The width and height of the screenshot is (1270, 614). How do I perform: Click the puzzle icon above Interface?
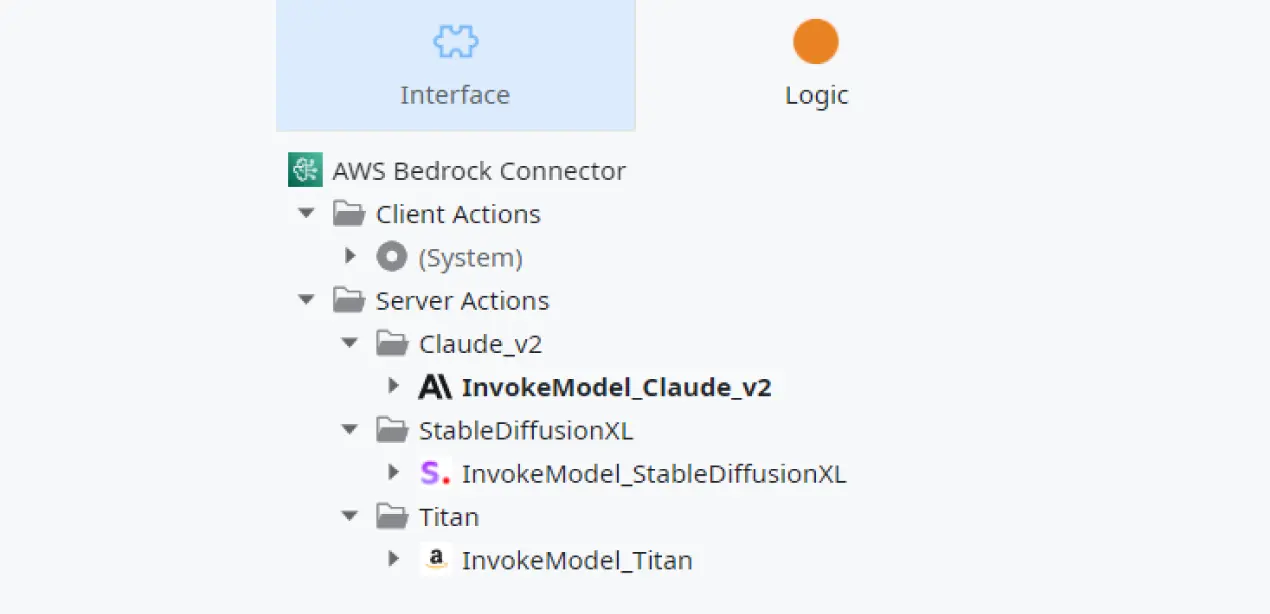click(x=455, y=41)
